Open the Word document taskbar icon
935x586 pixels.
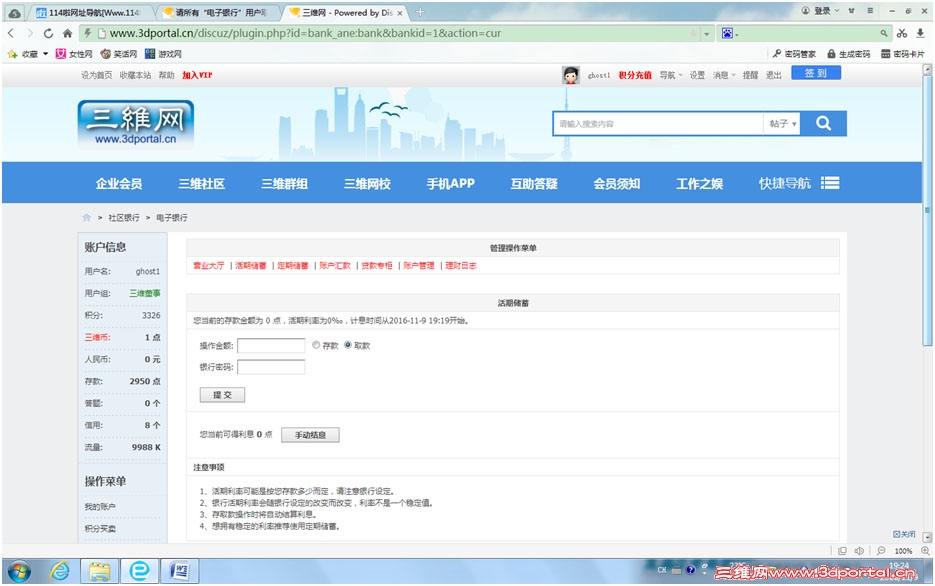[x=179, y=571]
